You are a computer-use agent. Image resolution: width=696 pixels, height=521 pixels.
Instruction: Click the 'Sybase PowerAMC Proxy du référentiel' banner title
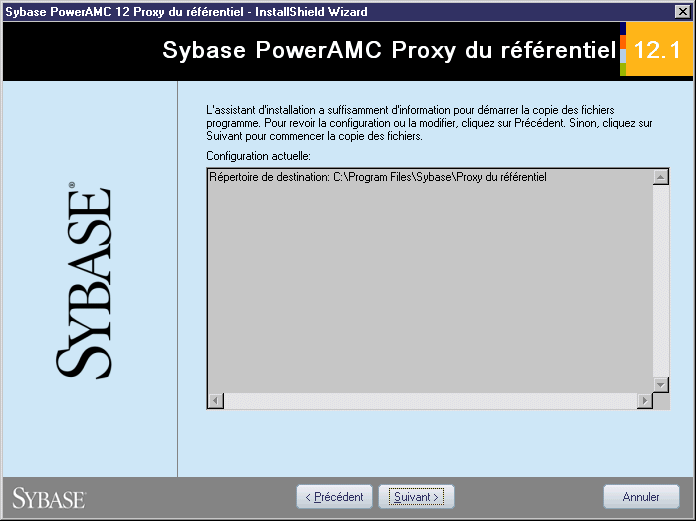(389, 50)
